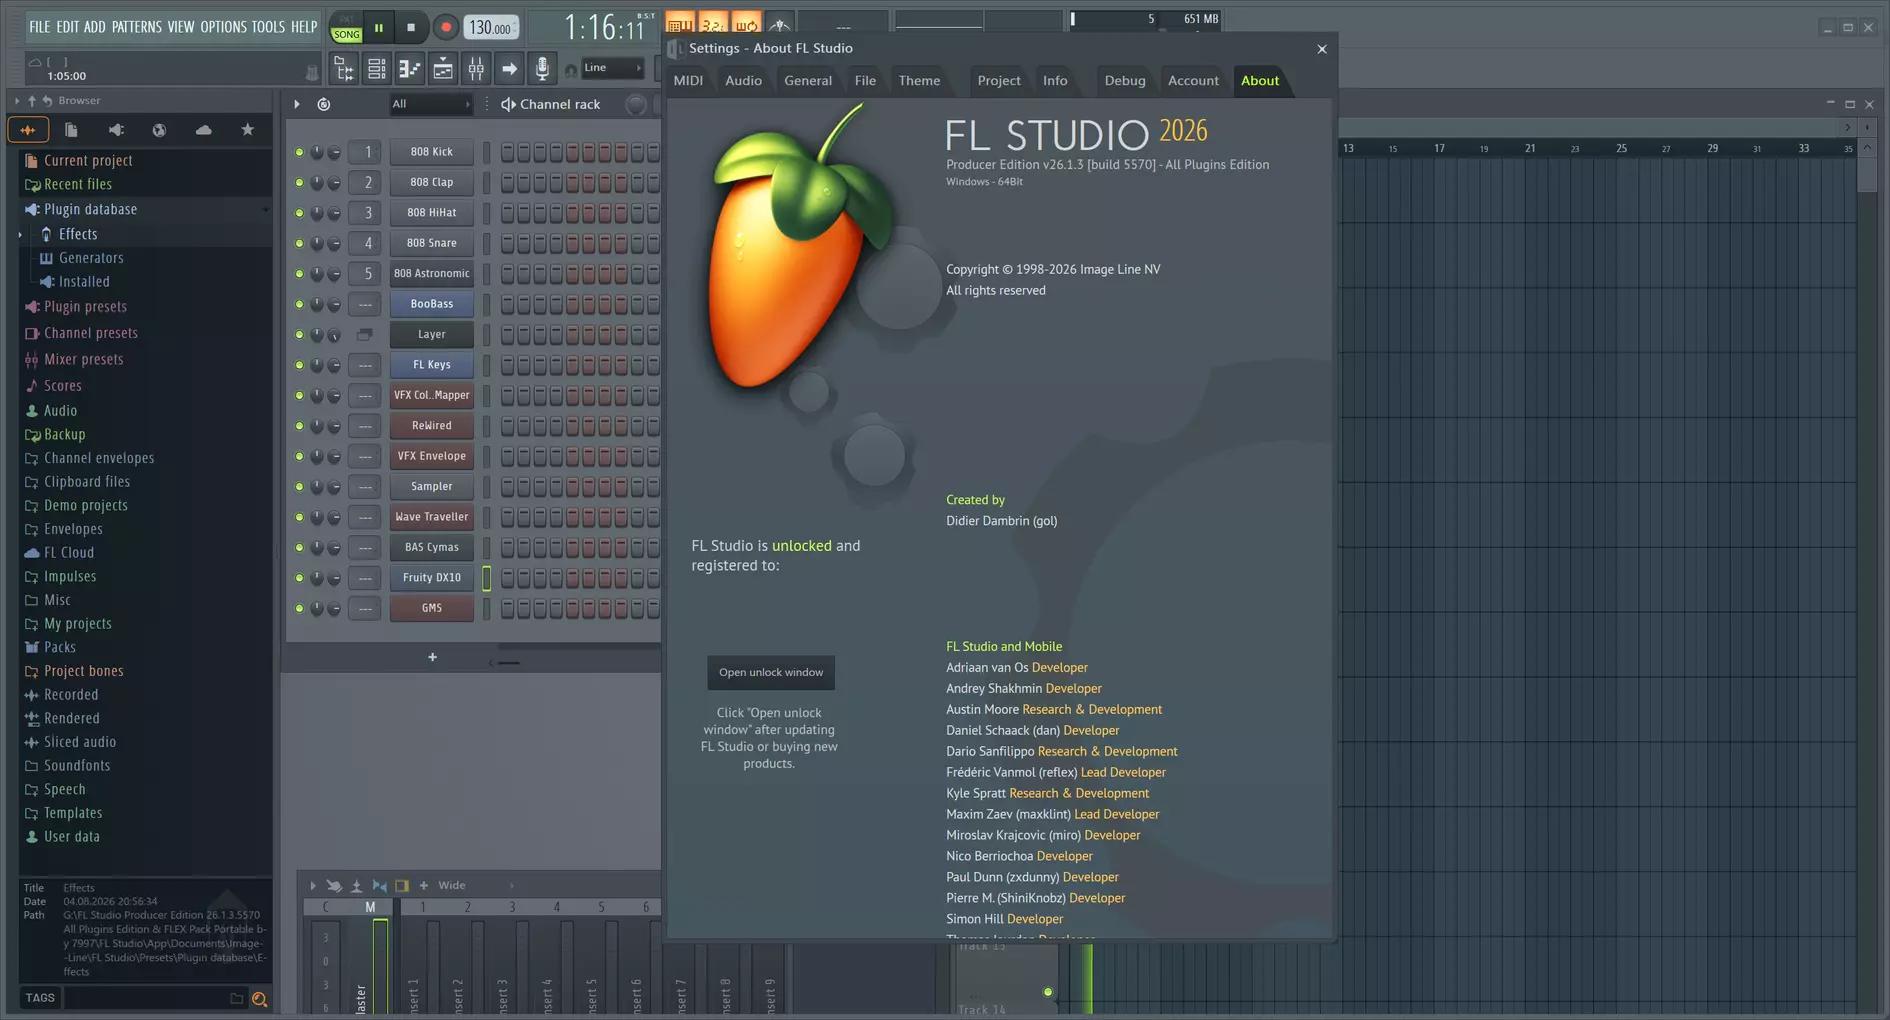Select the files tab icon in Browser
This screenshot has height=1020, width=1890.
[71, 130]
